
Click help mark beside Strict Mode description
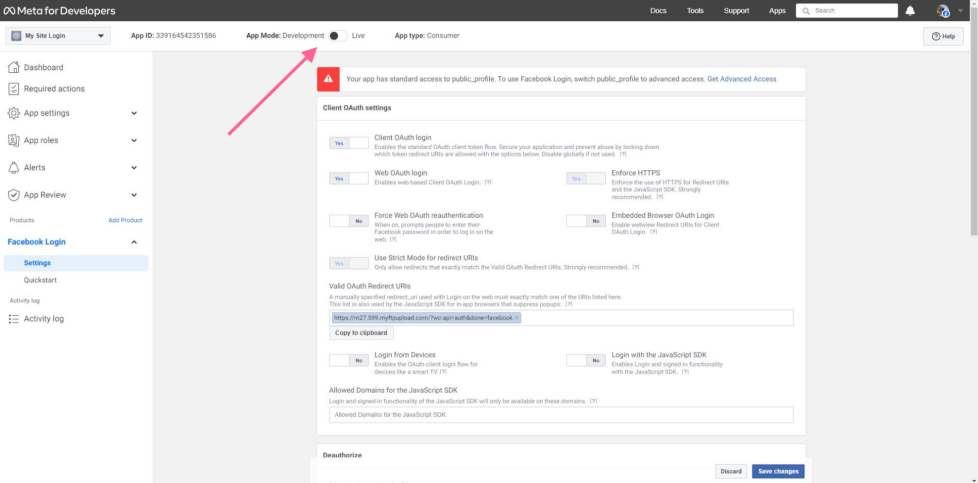[x=636, y=267]
